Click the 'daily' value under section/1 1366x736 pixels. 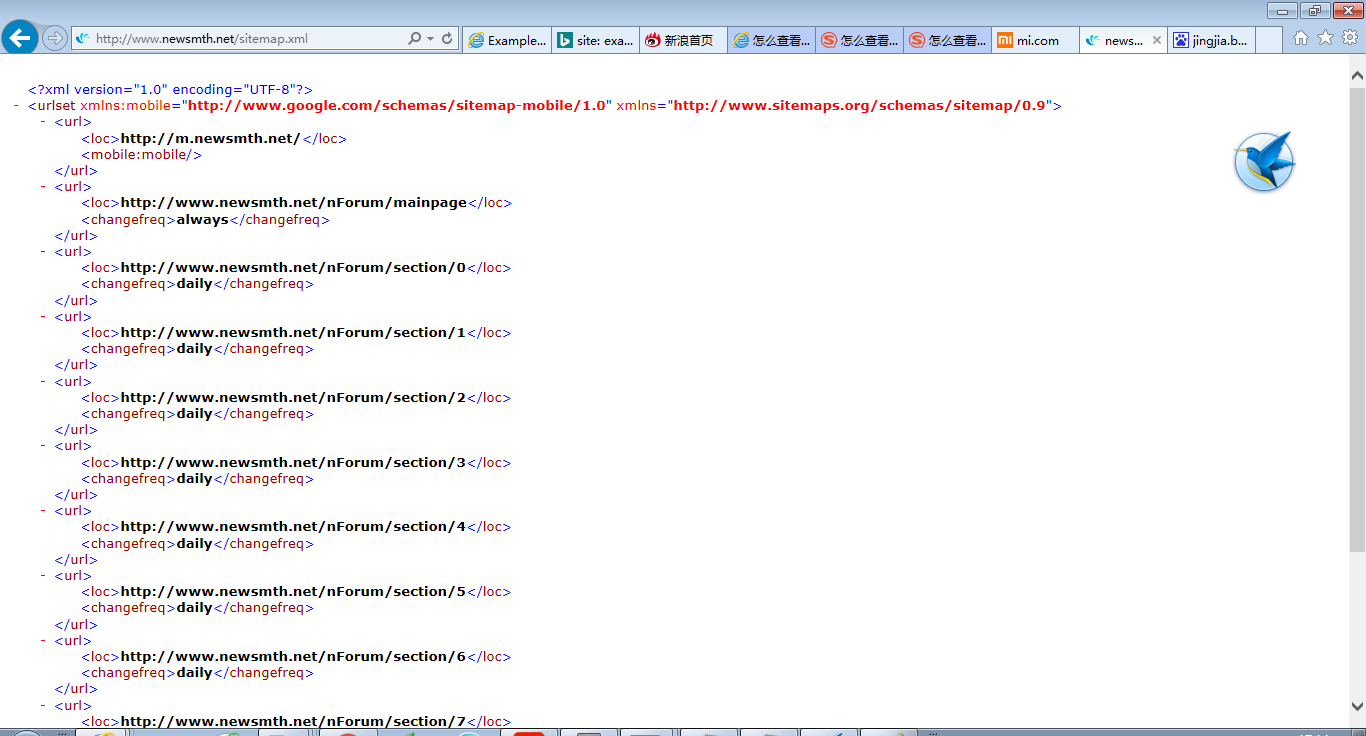click(x=195, y=349)
